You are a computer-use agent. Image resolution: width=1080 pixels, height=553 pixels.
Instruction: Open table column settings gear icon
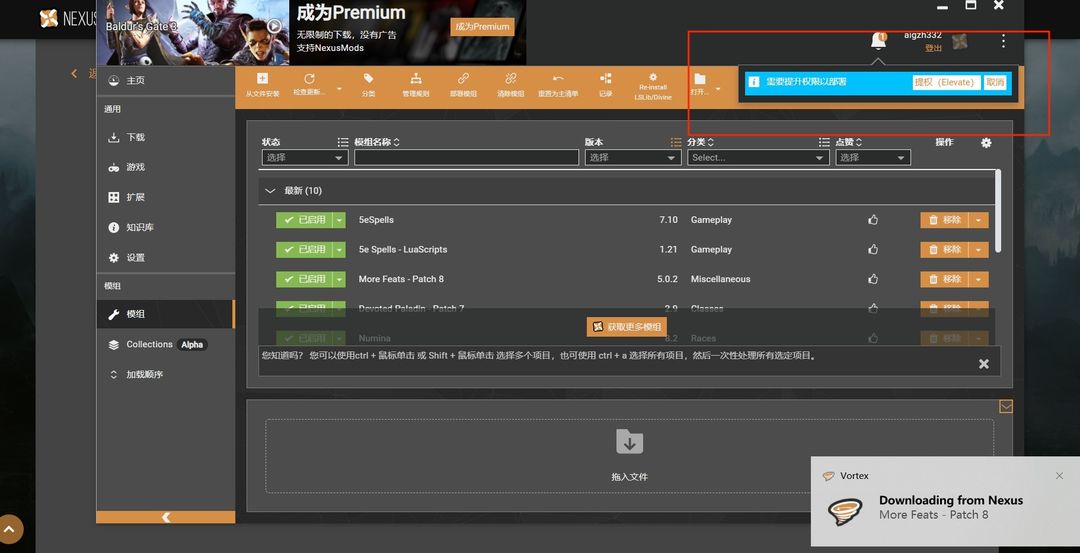[986, 143]
